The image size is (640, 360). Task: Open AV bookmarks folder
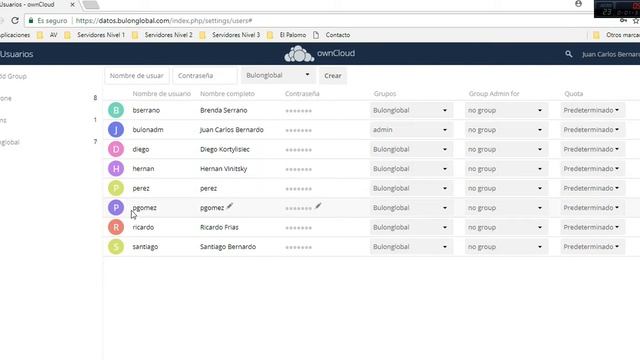tap(48, 35)
